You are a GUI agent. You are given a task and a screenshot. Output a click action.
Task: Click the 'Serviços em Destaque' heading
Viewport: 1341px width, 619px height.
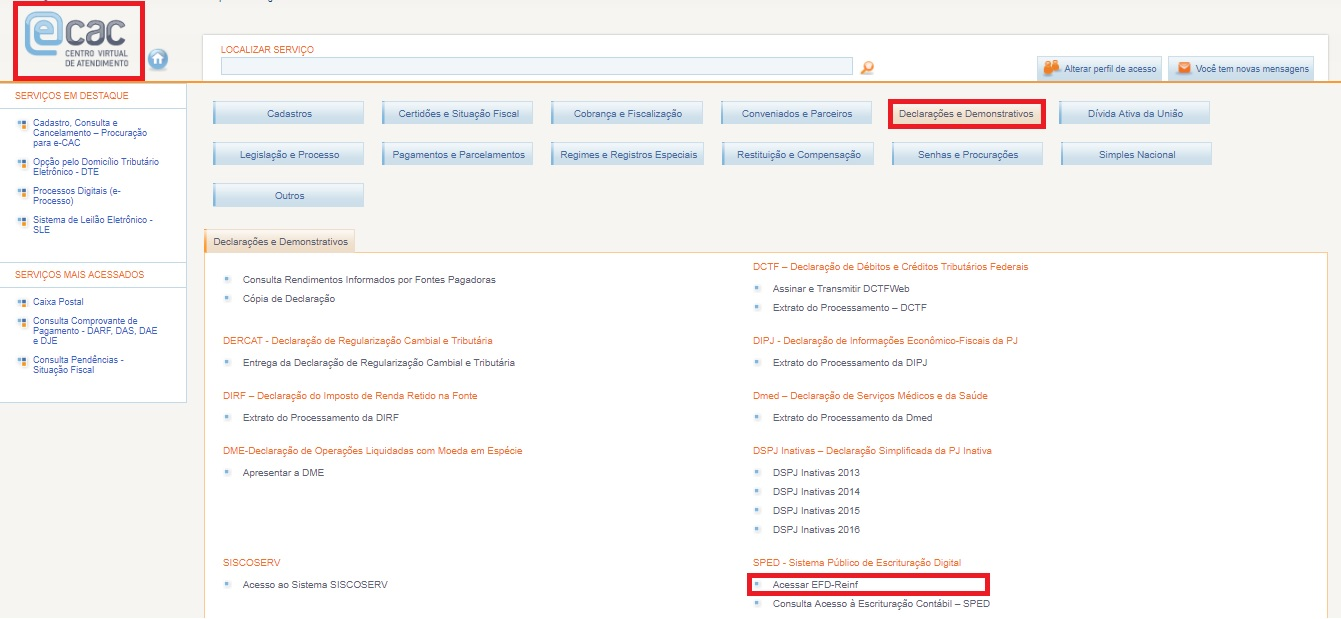(72, 96)
